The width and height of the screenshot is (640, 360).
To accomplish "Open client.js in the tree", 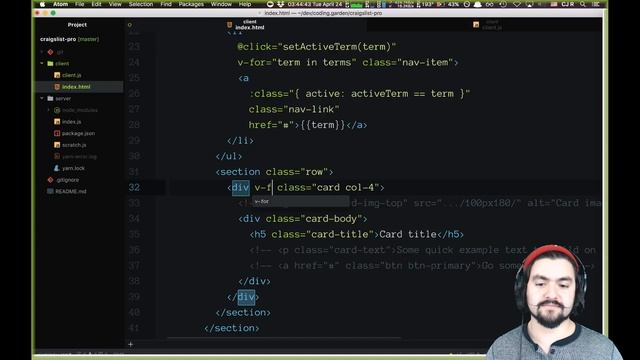I will tap(72, 75).
